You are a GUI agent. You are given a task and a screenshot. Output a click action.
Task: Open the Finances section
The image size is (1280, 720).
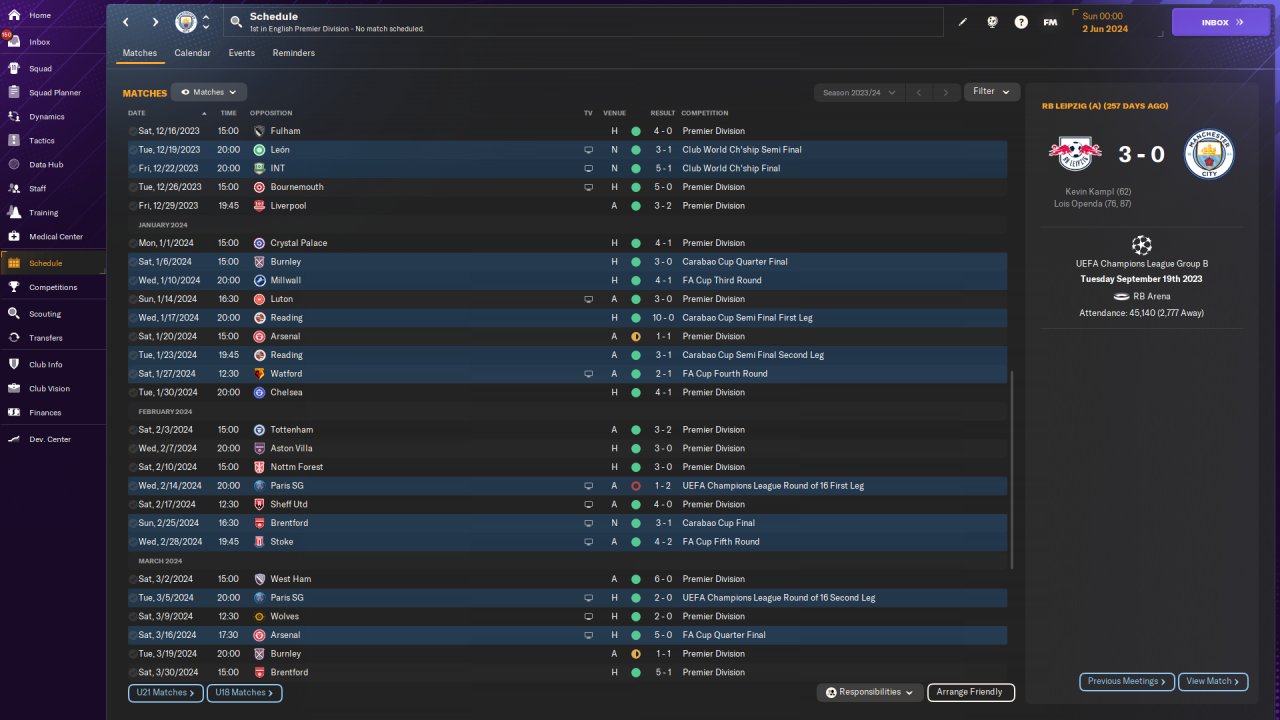[x=45, y=413]
